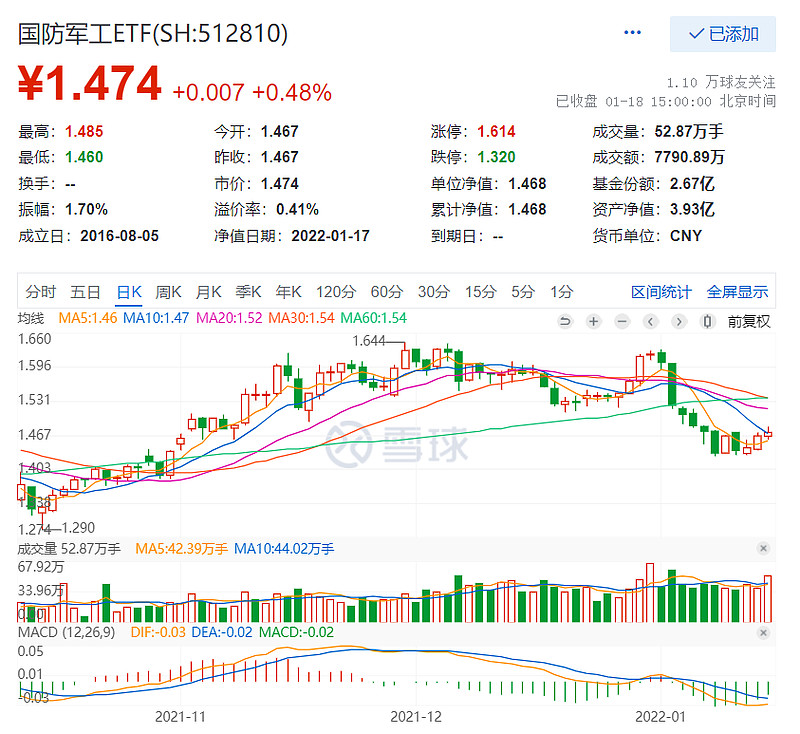Image resolution: width=800 pixels, height=734 pixels.
Task: Click the left arrow to pan chart earlier
Action: click(649, 322)
